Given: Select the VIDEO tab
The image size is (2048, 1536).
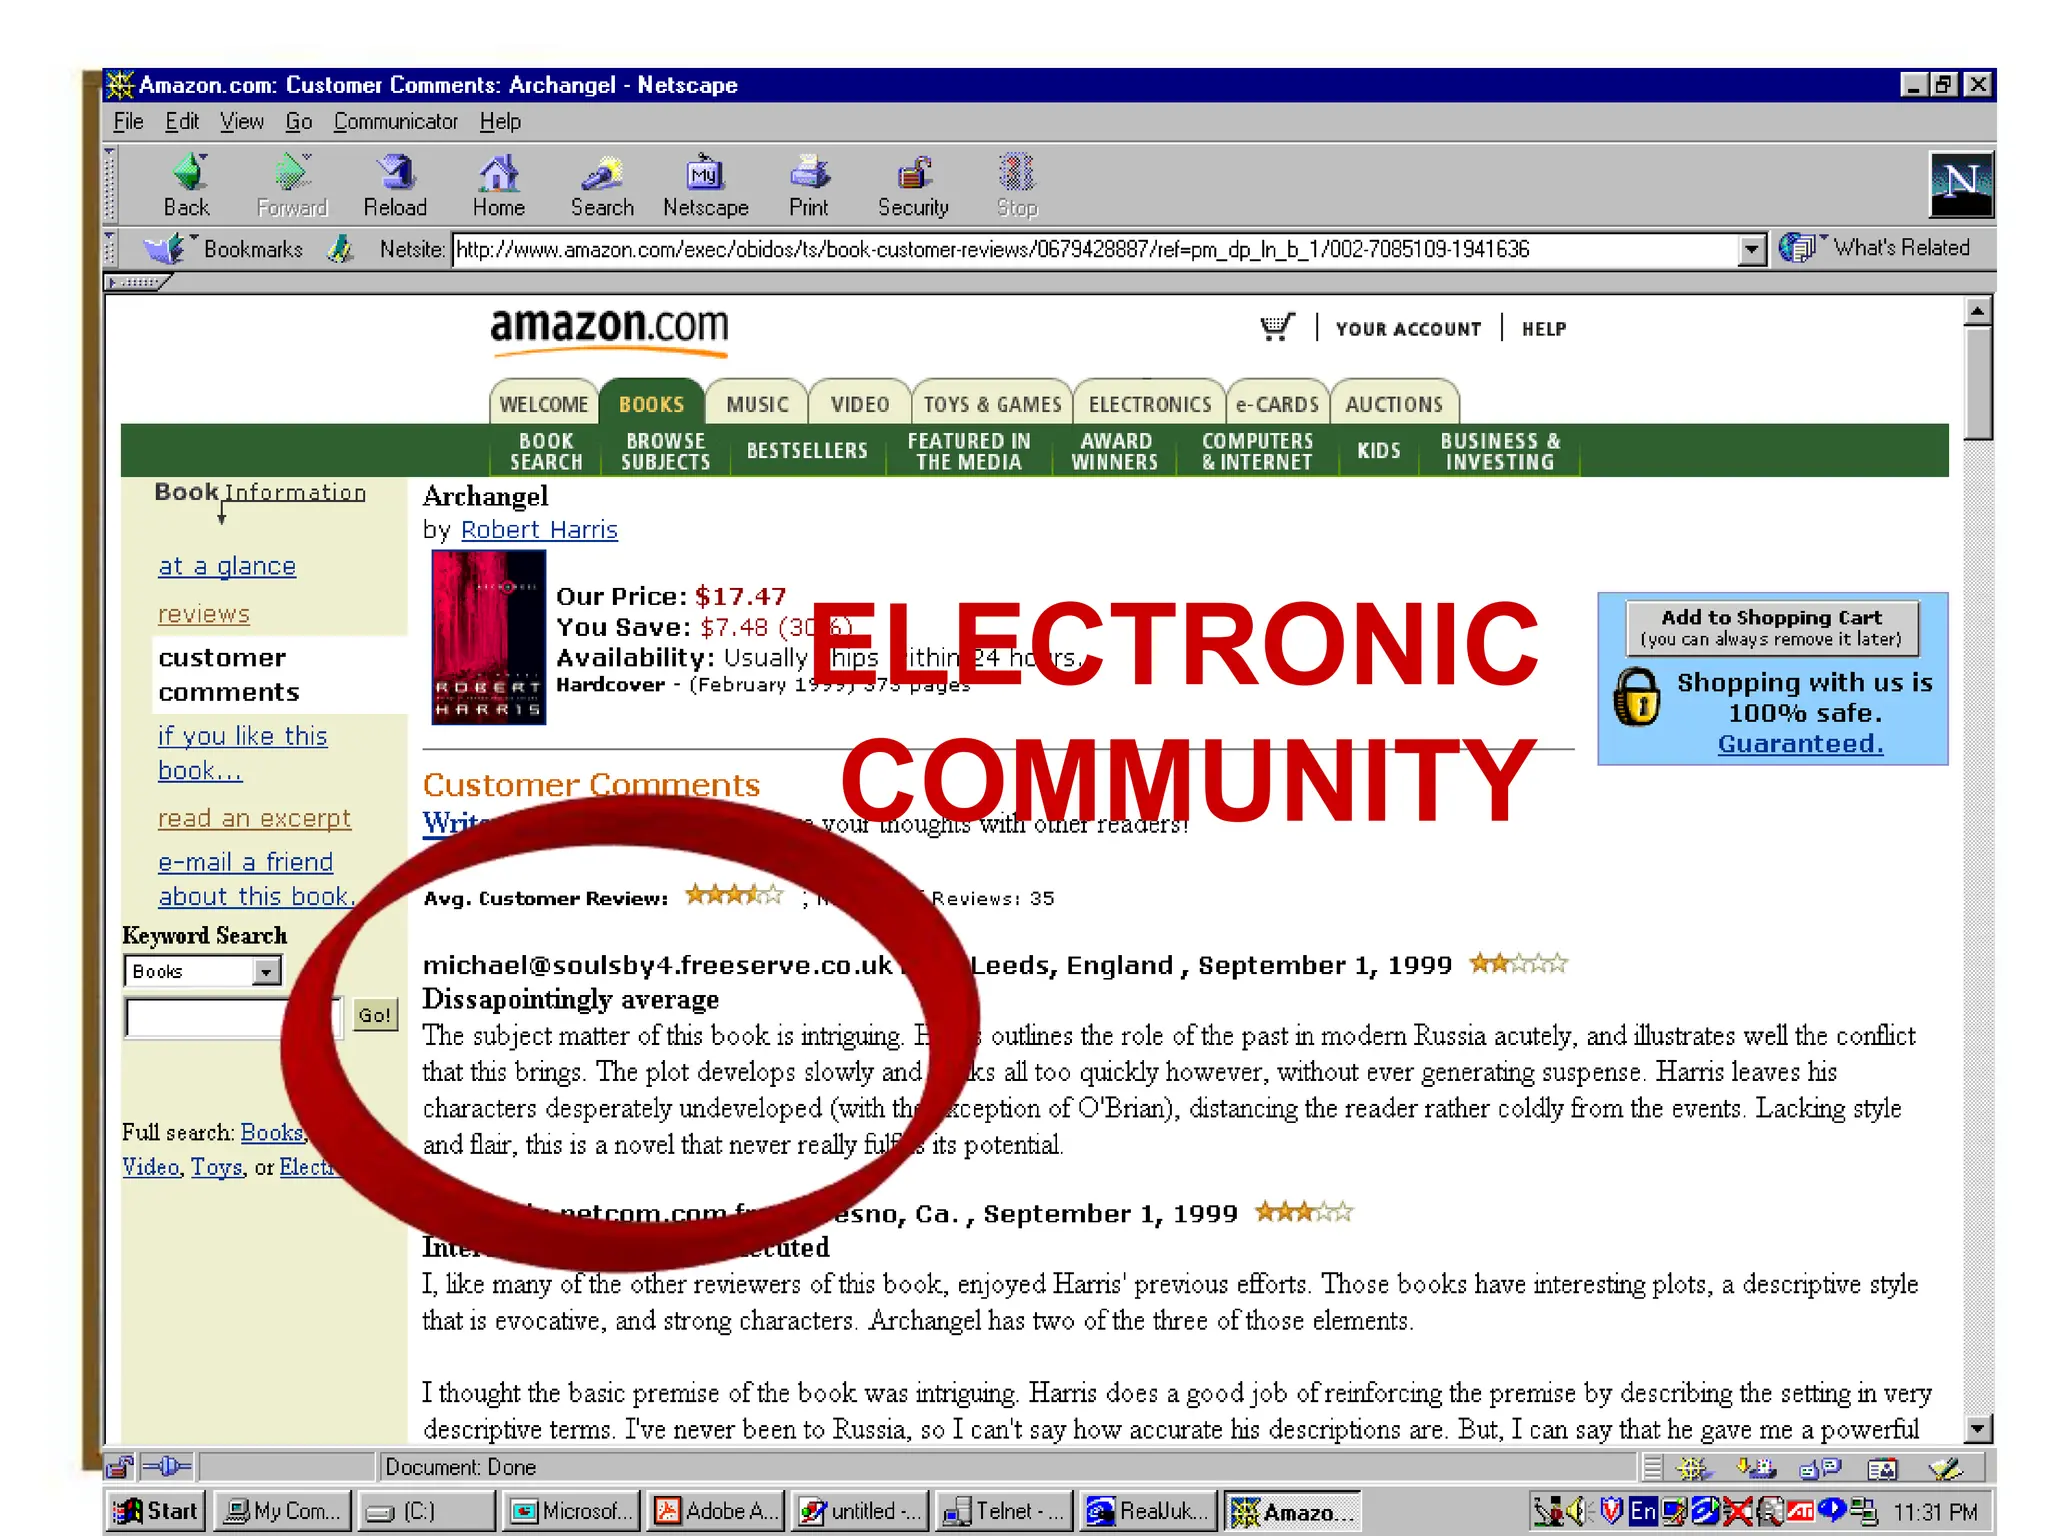Looking at the screenshot, I should coord(860,403).
